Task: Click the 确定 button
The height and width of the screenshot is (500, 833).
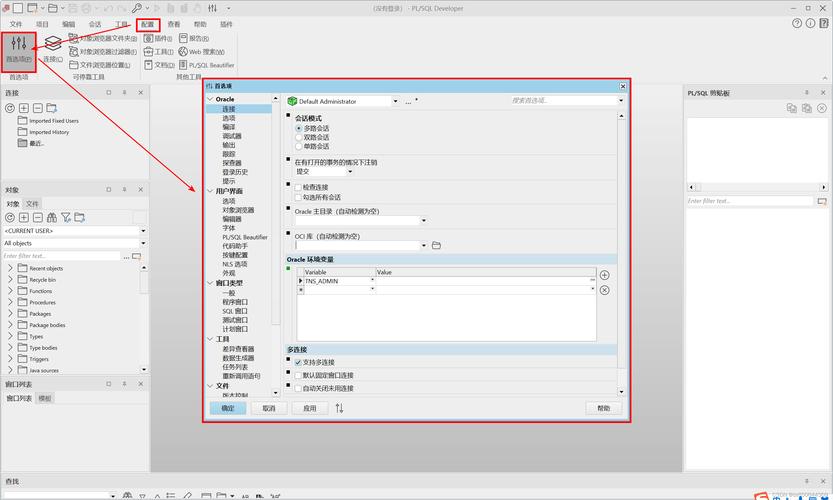Action: 228,408
